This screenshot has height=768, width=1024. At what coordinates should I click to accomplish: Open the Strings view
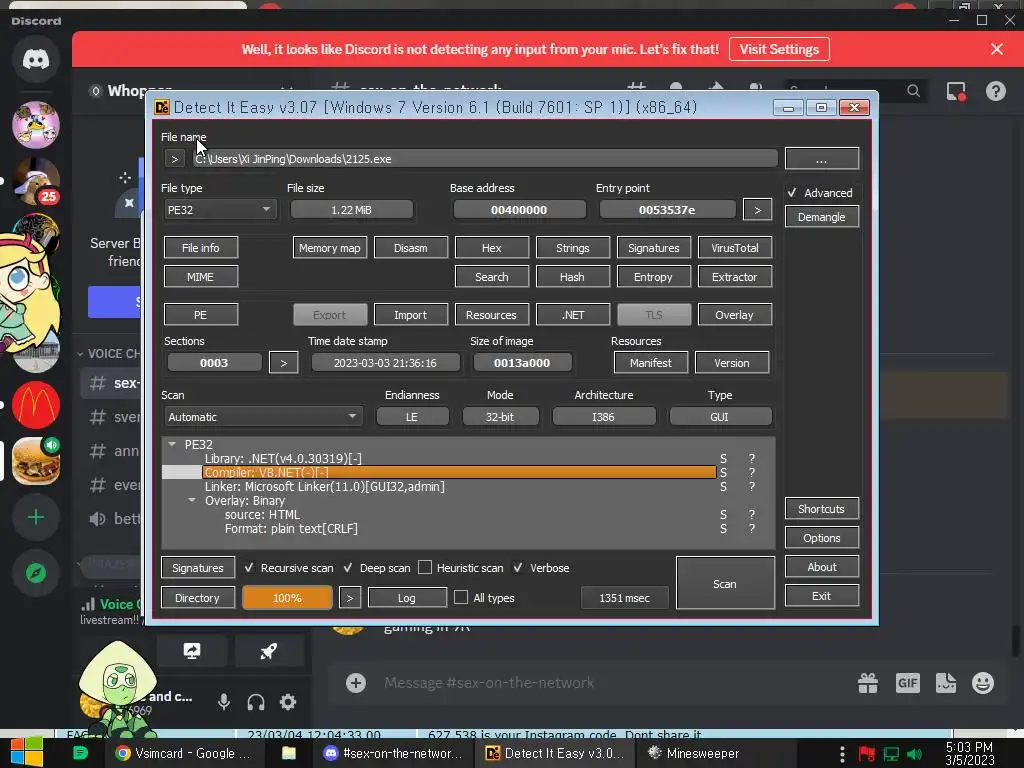coord(573,248)
